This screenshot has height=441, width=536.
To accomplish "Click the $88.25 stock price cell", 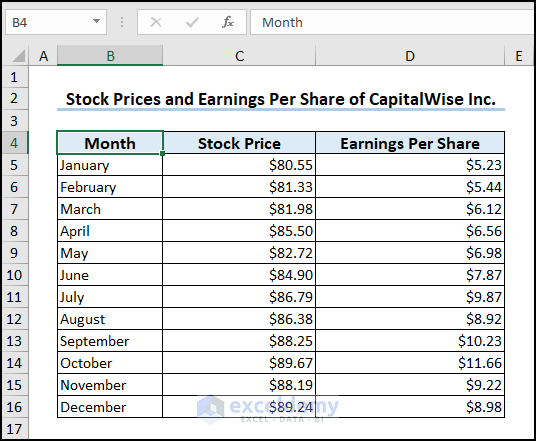I will 239,341.
